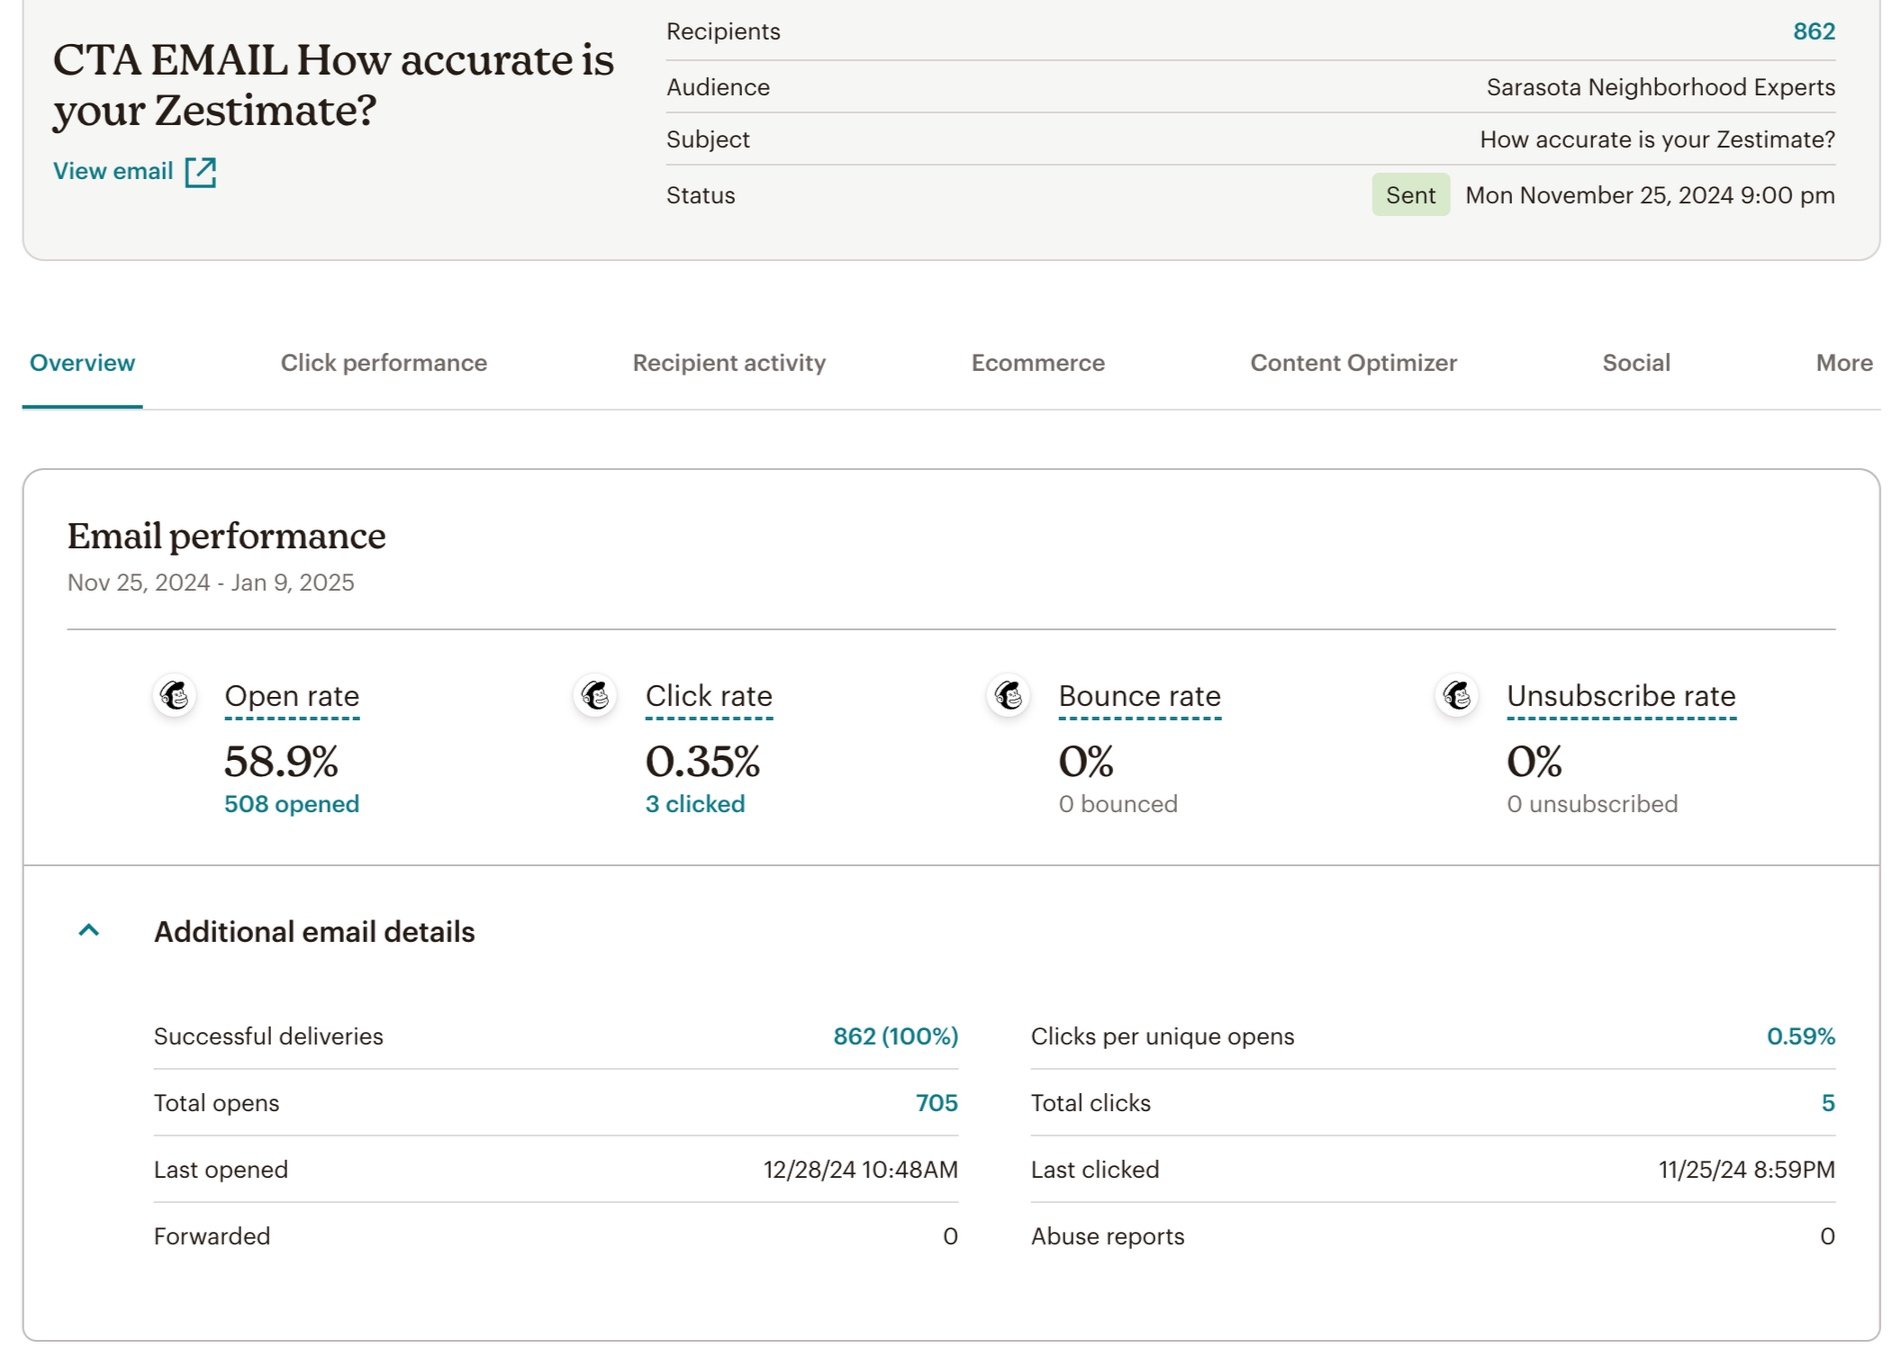1903x1365 pixels.
Task: Open the 0.59% clicks per unique opens link
Action: click(x=1800, y=1037)
